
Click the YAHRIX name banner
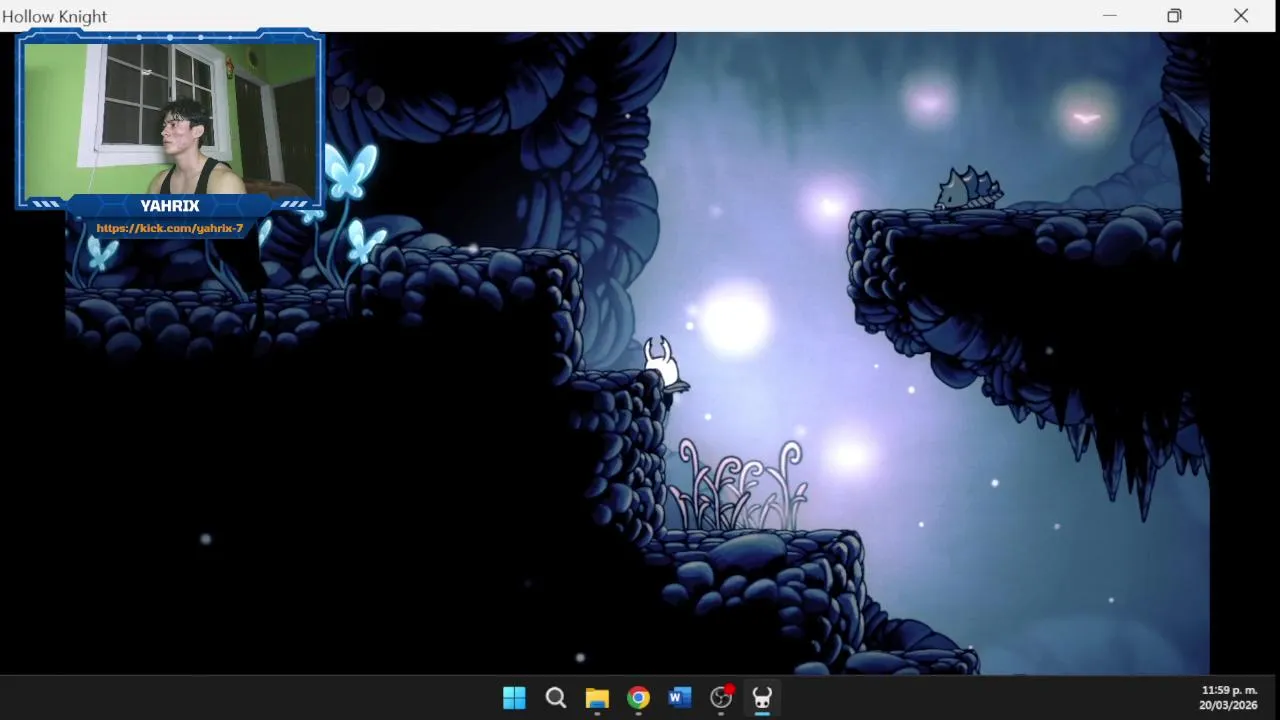pos(170,205)
